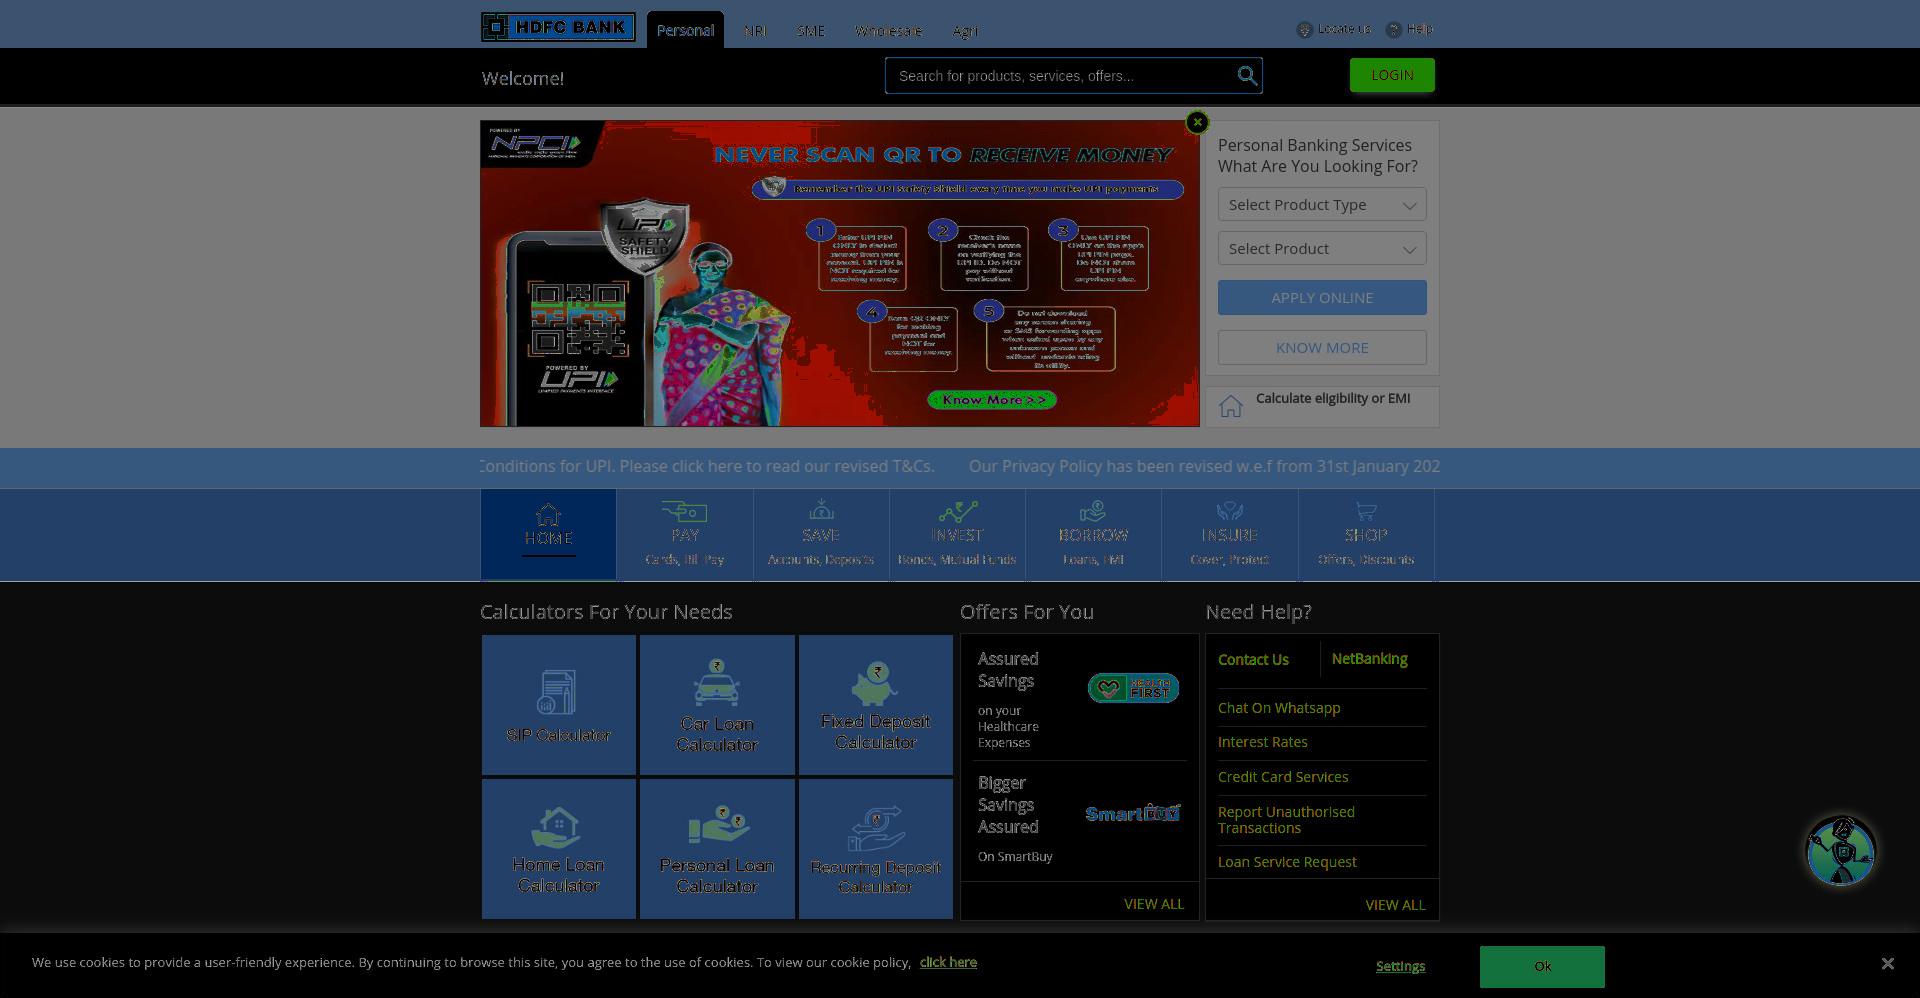Open the SAVE accounts and deposits section
The width and height of the screenshot is (1920, 998).
(x=821, y=534)
